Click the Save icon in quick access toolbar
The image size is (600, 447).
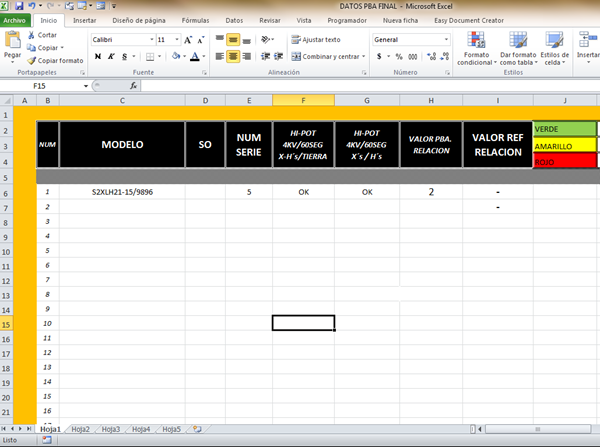(x=20, y=6)
